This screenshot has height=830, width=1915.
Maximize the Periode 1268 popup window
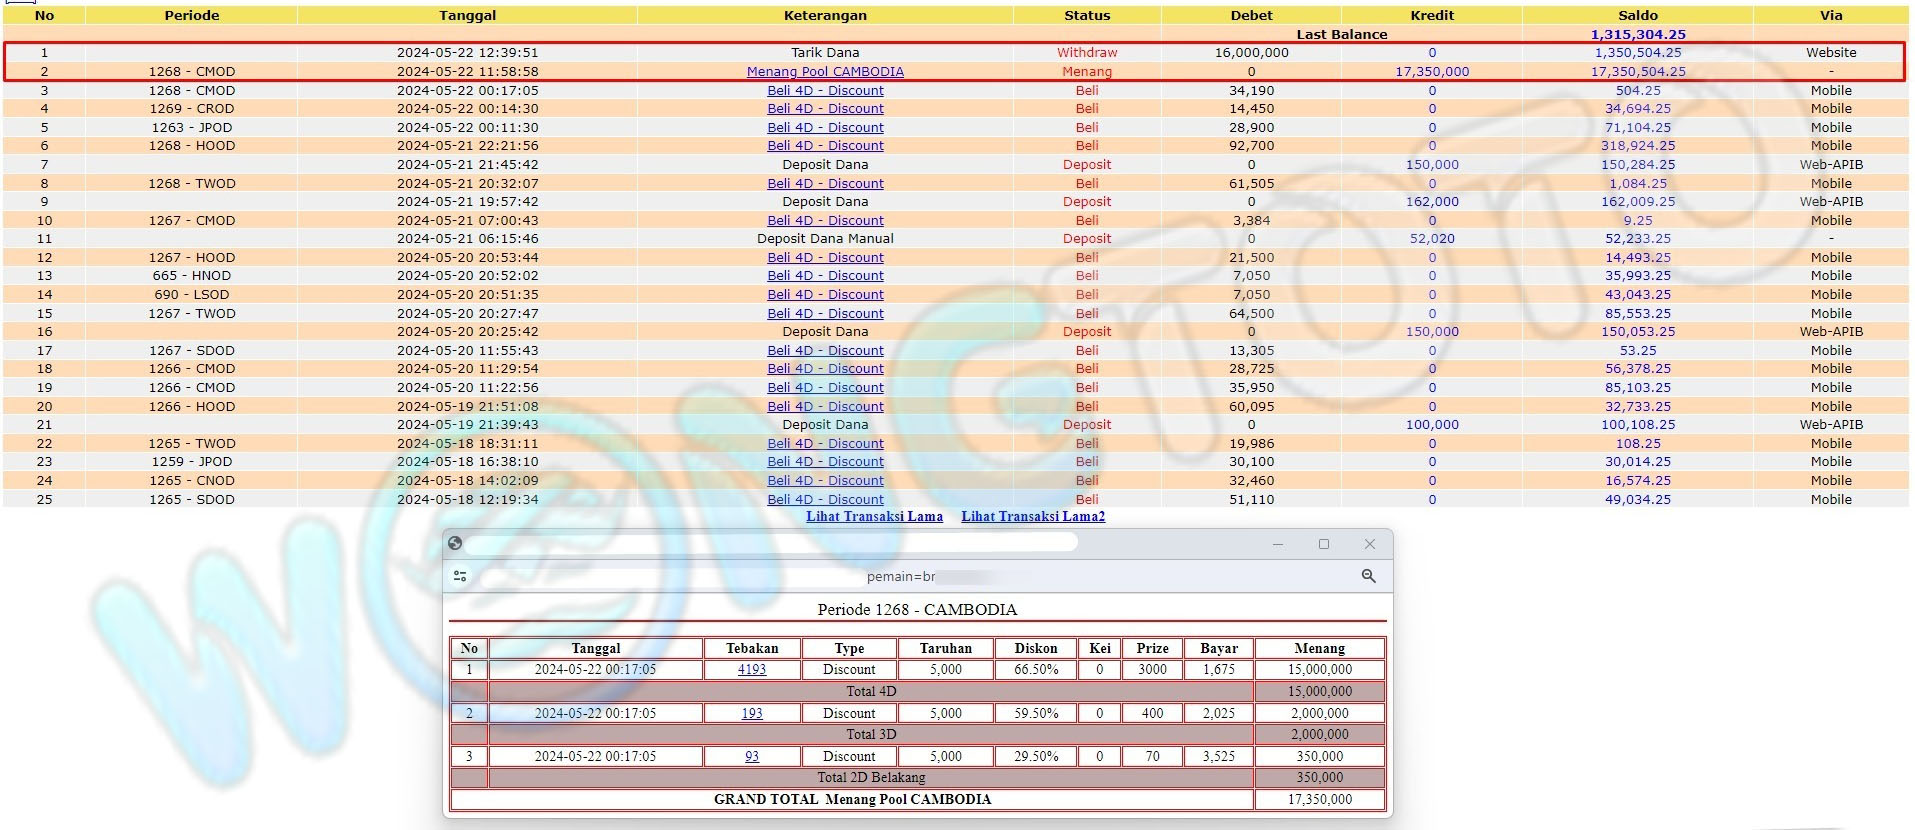1323,544
